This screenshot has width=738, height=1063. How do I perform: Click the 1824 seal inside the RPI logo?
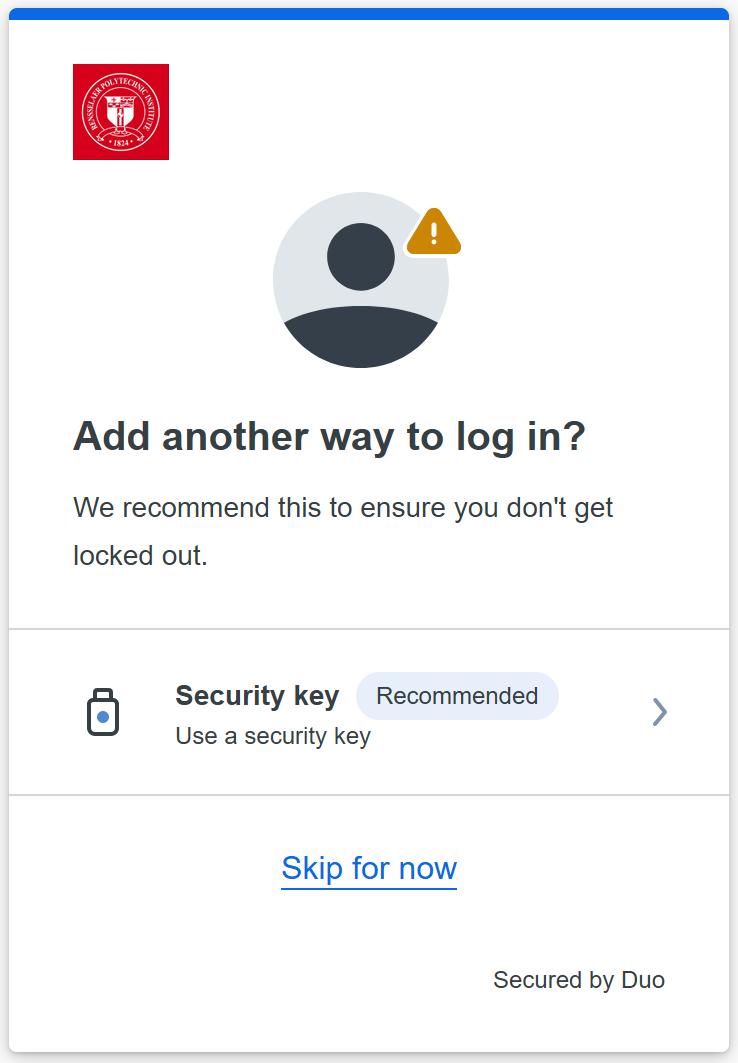pyautogui.click(x=120, y=142)
